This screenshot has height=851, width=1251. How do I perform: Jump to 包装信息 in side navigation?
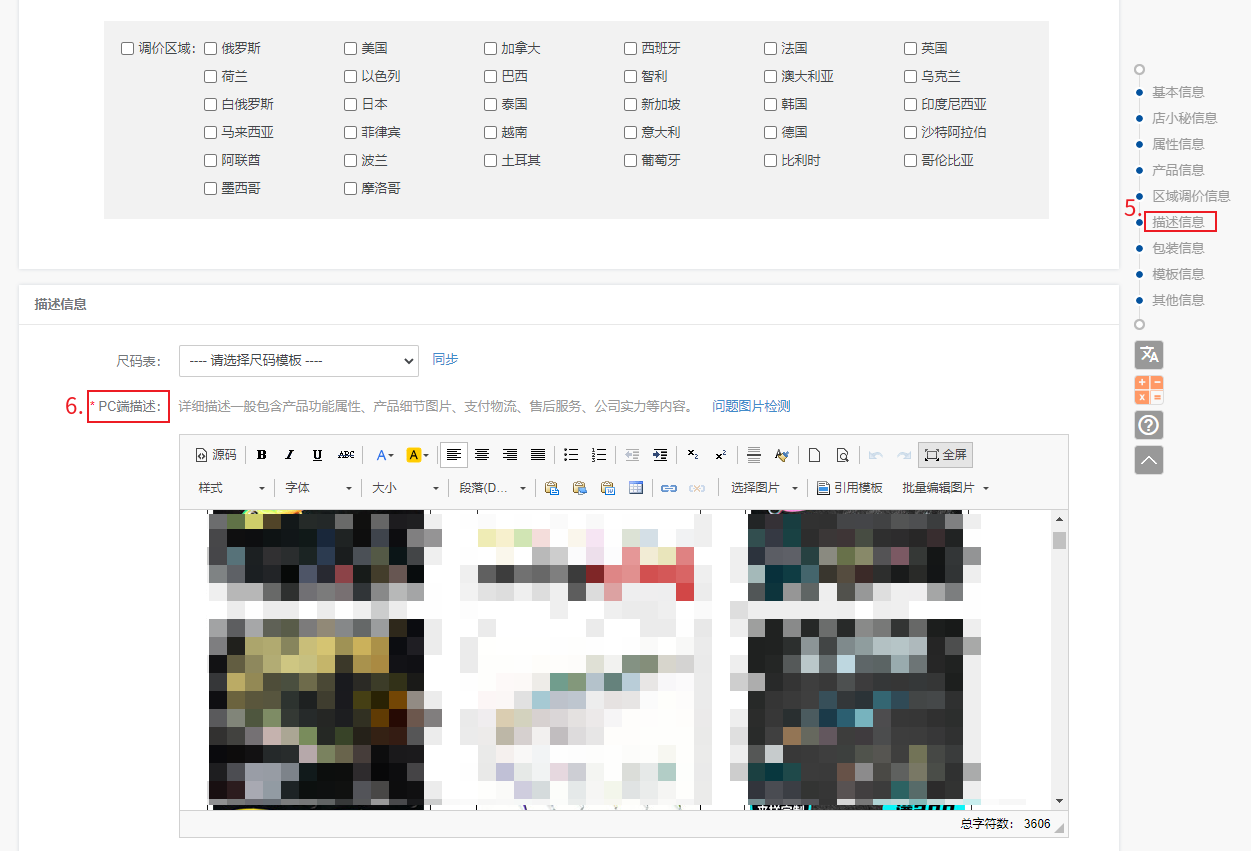point(1178,248)
